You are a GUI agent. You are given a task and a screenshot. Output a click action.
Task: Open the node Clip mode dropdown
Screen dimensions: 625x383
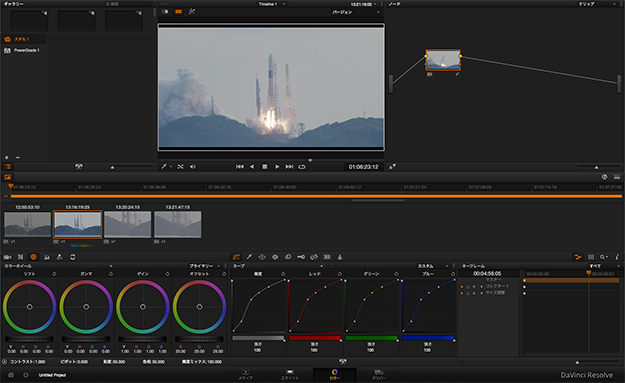[x=597, y=4]
